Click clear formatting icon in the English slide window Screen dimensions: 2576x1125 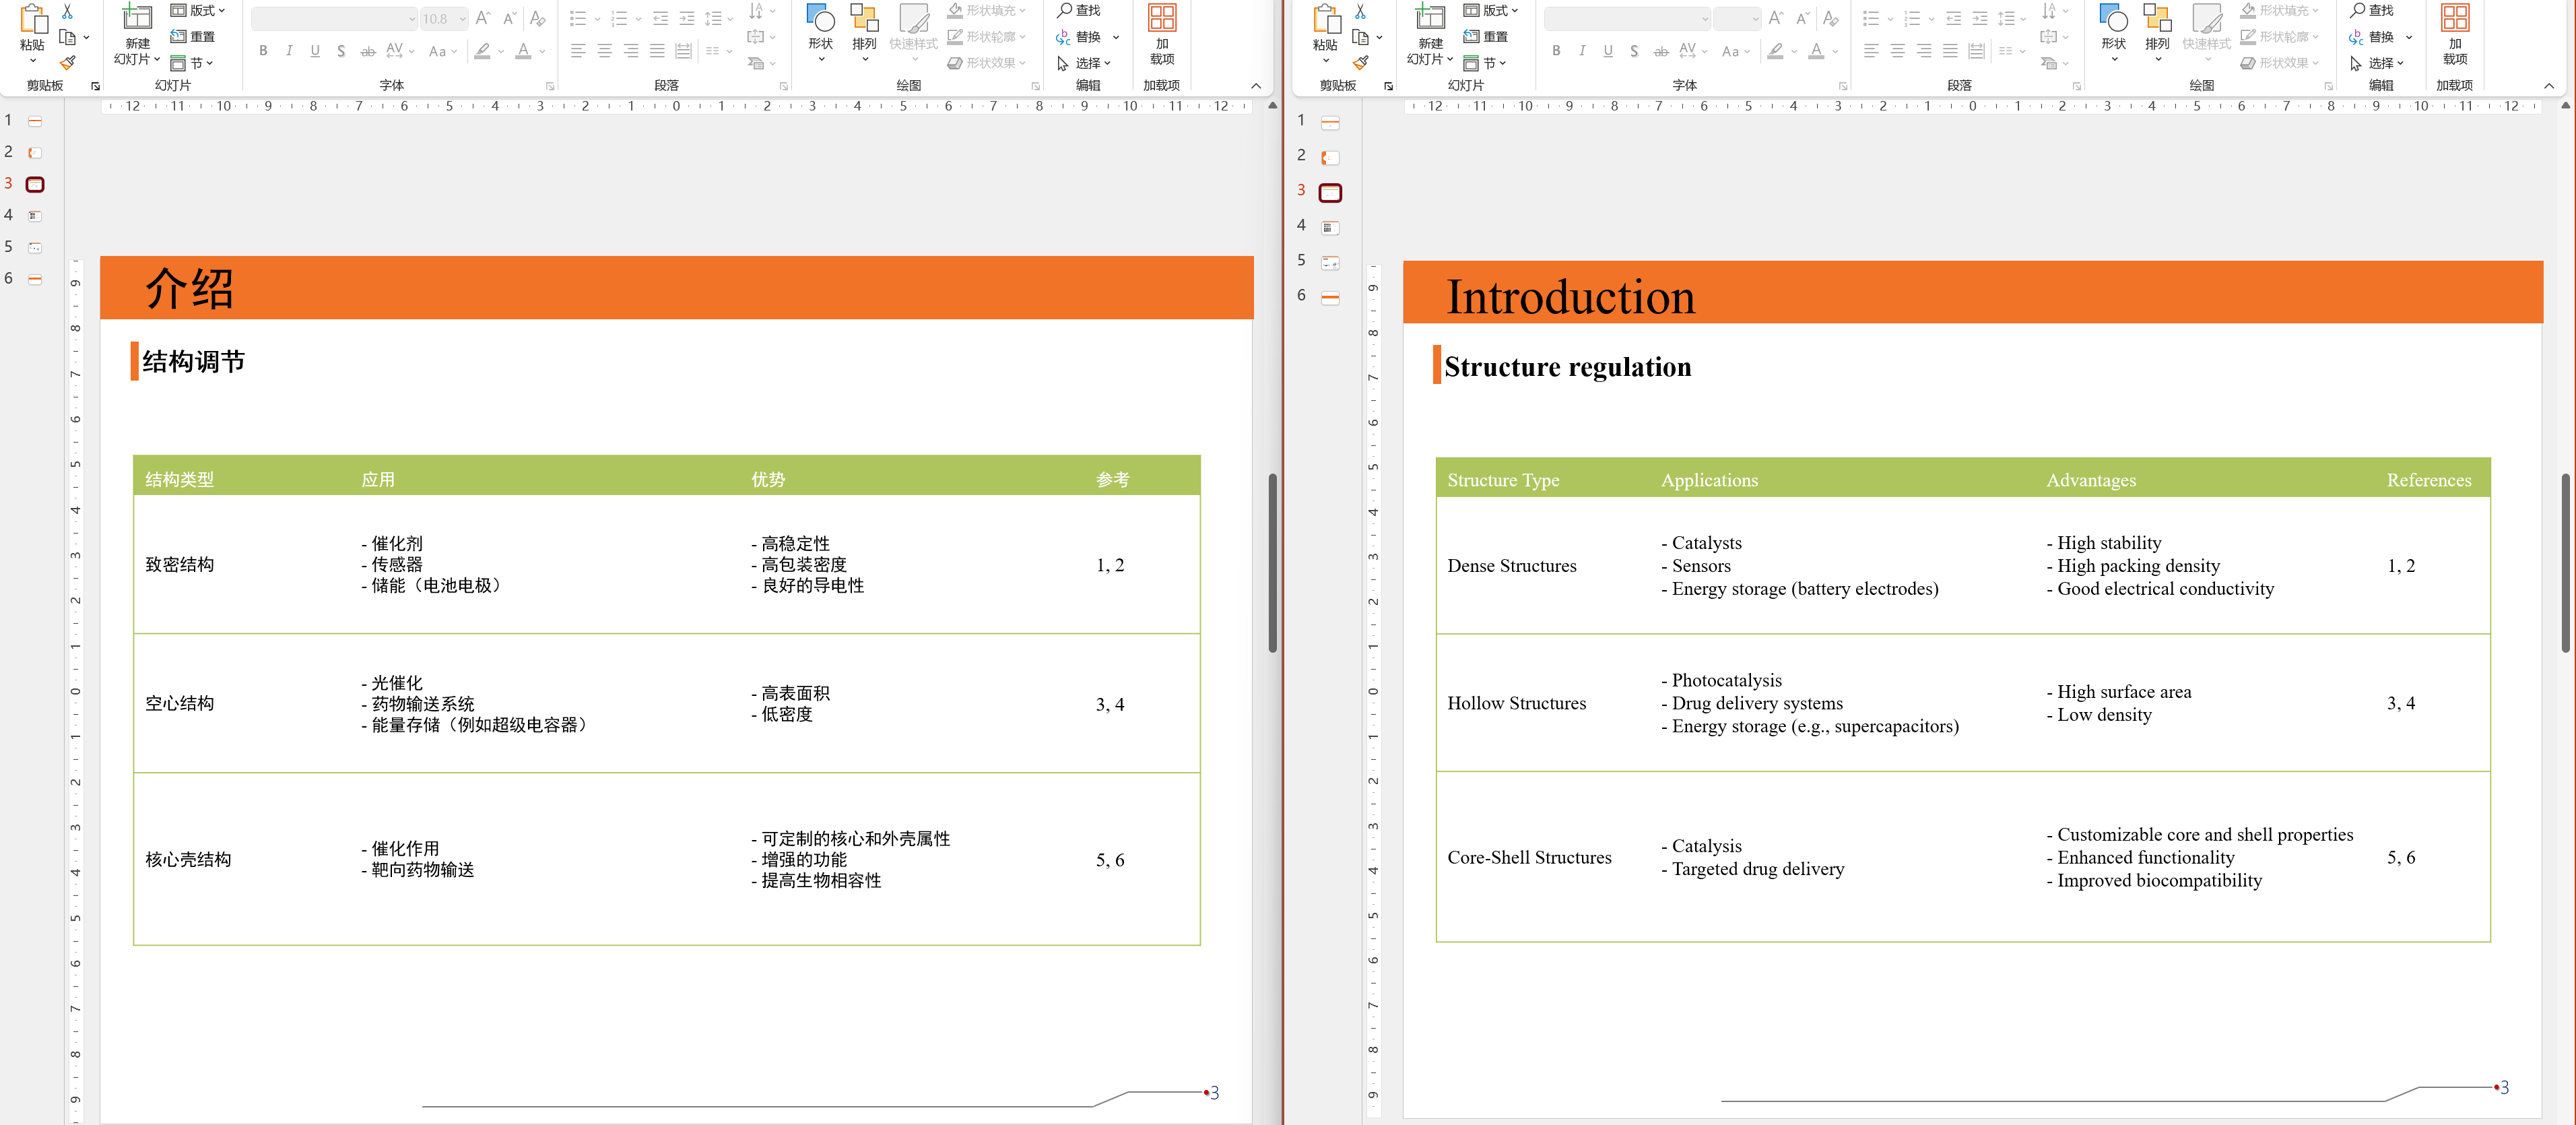(1830, 18)
